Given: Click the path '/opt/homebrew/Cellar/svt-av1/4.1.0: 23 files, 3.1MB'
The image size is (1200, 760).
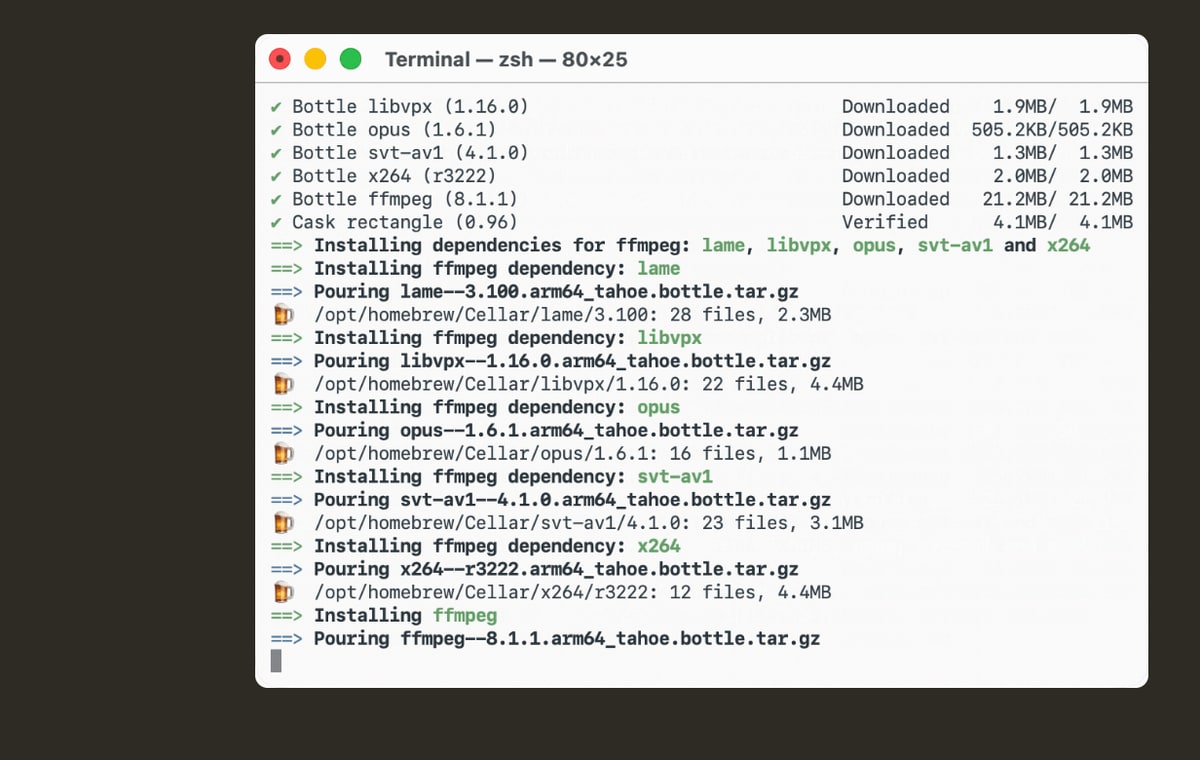Looking at the screenshot, I should (589, 522).
